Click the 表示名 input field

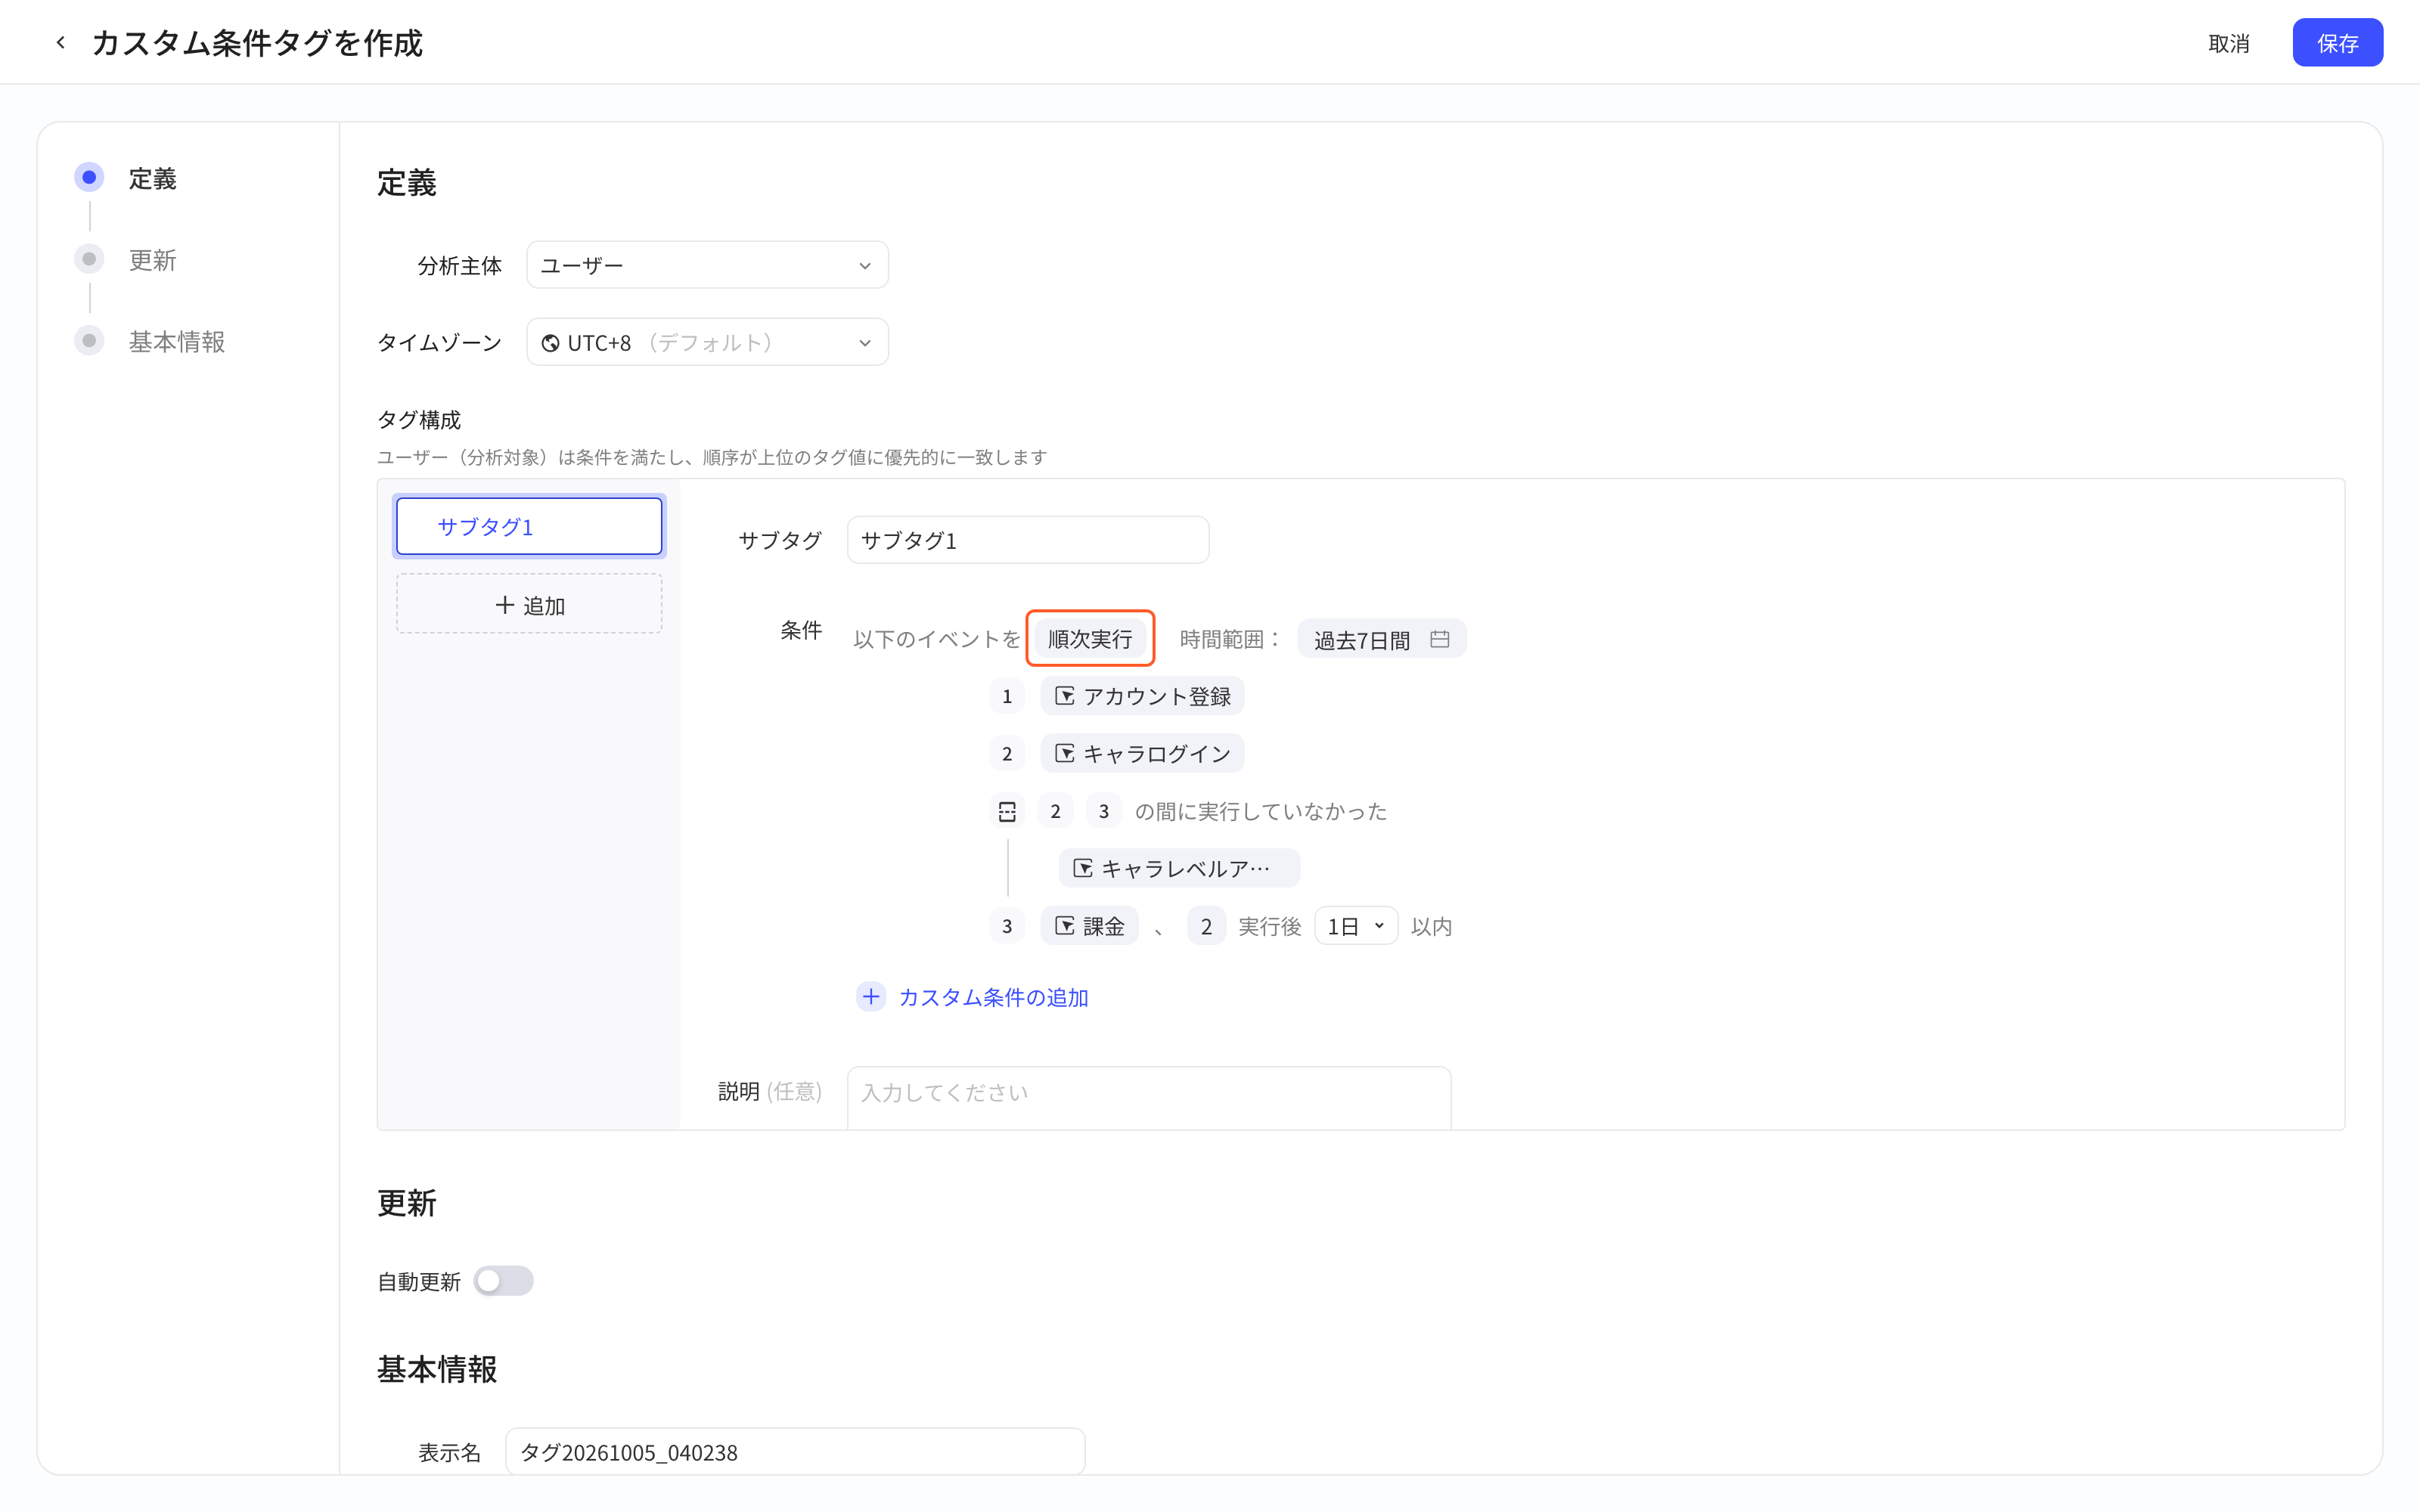point(795,1452)
